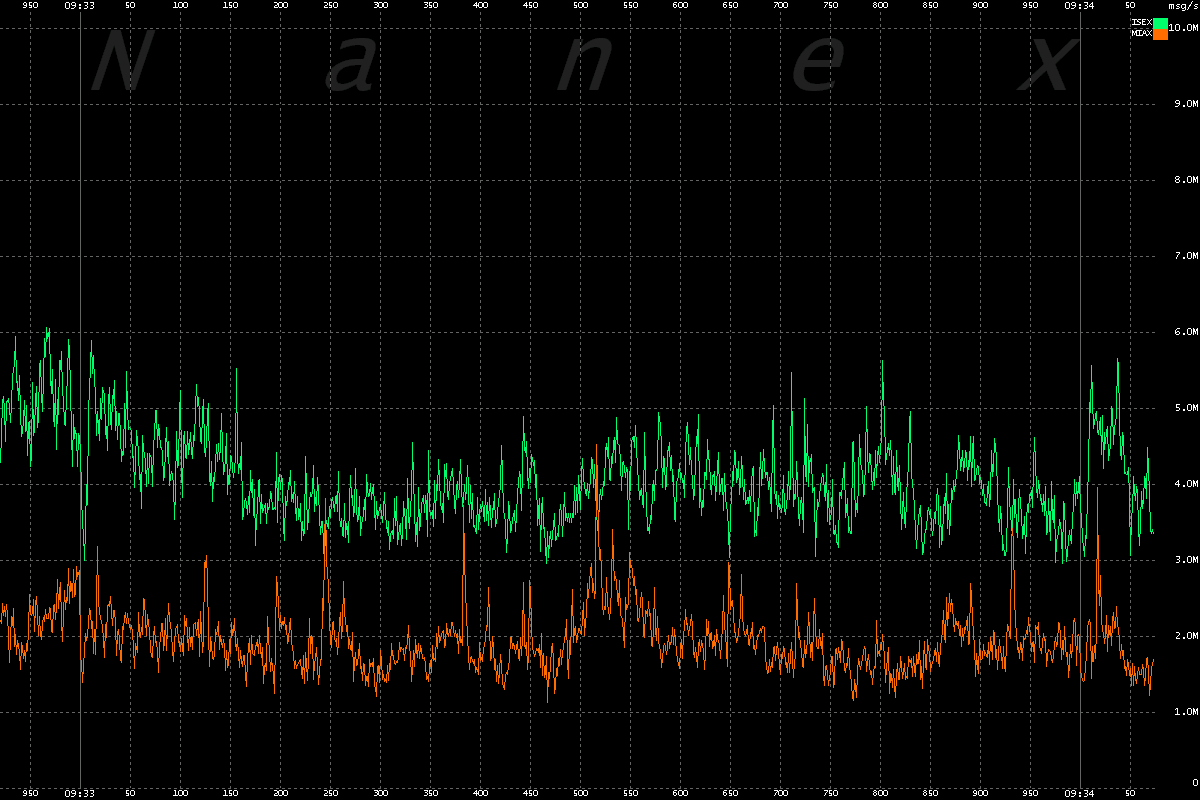The image size is (1200, 800).
Task: Click the 9.0M value on the y-axis
Action: (x=1186, y=104)
